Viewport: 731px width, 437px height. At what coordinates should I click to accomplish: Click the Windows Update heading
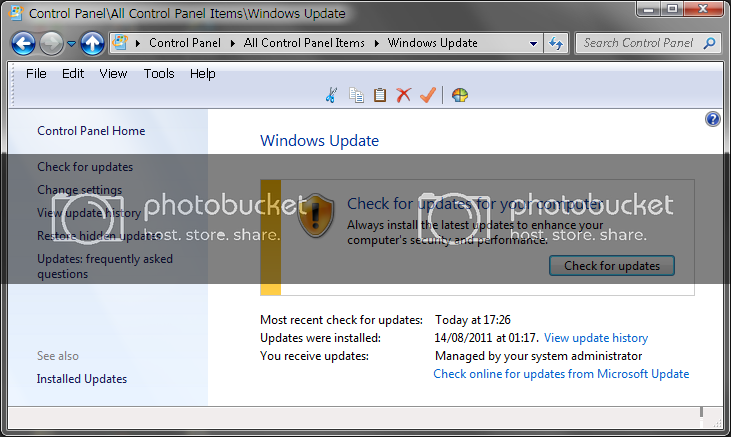pyautogui.click(x=319, y=141)
